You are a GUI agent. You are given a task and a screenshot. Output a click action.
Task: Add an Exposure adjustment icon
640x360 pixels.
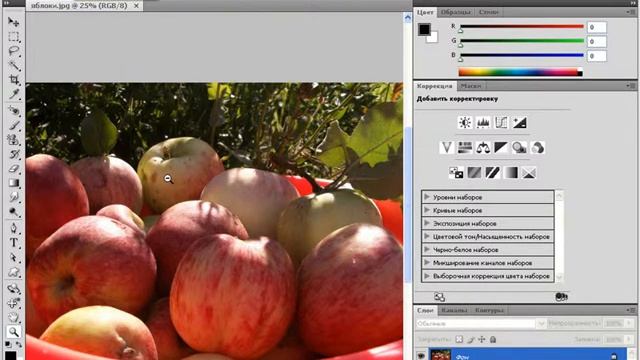(519, 122)
